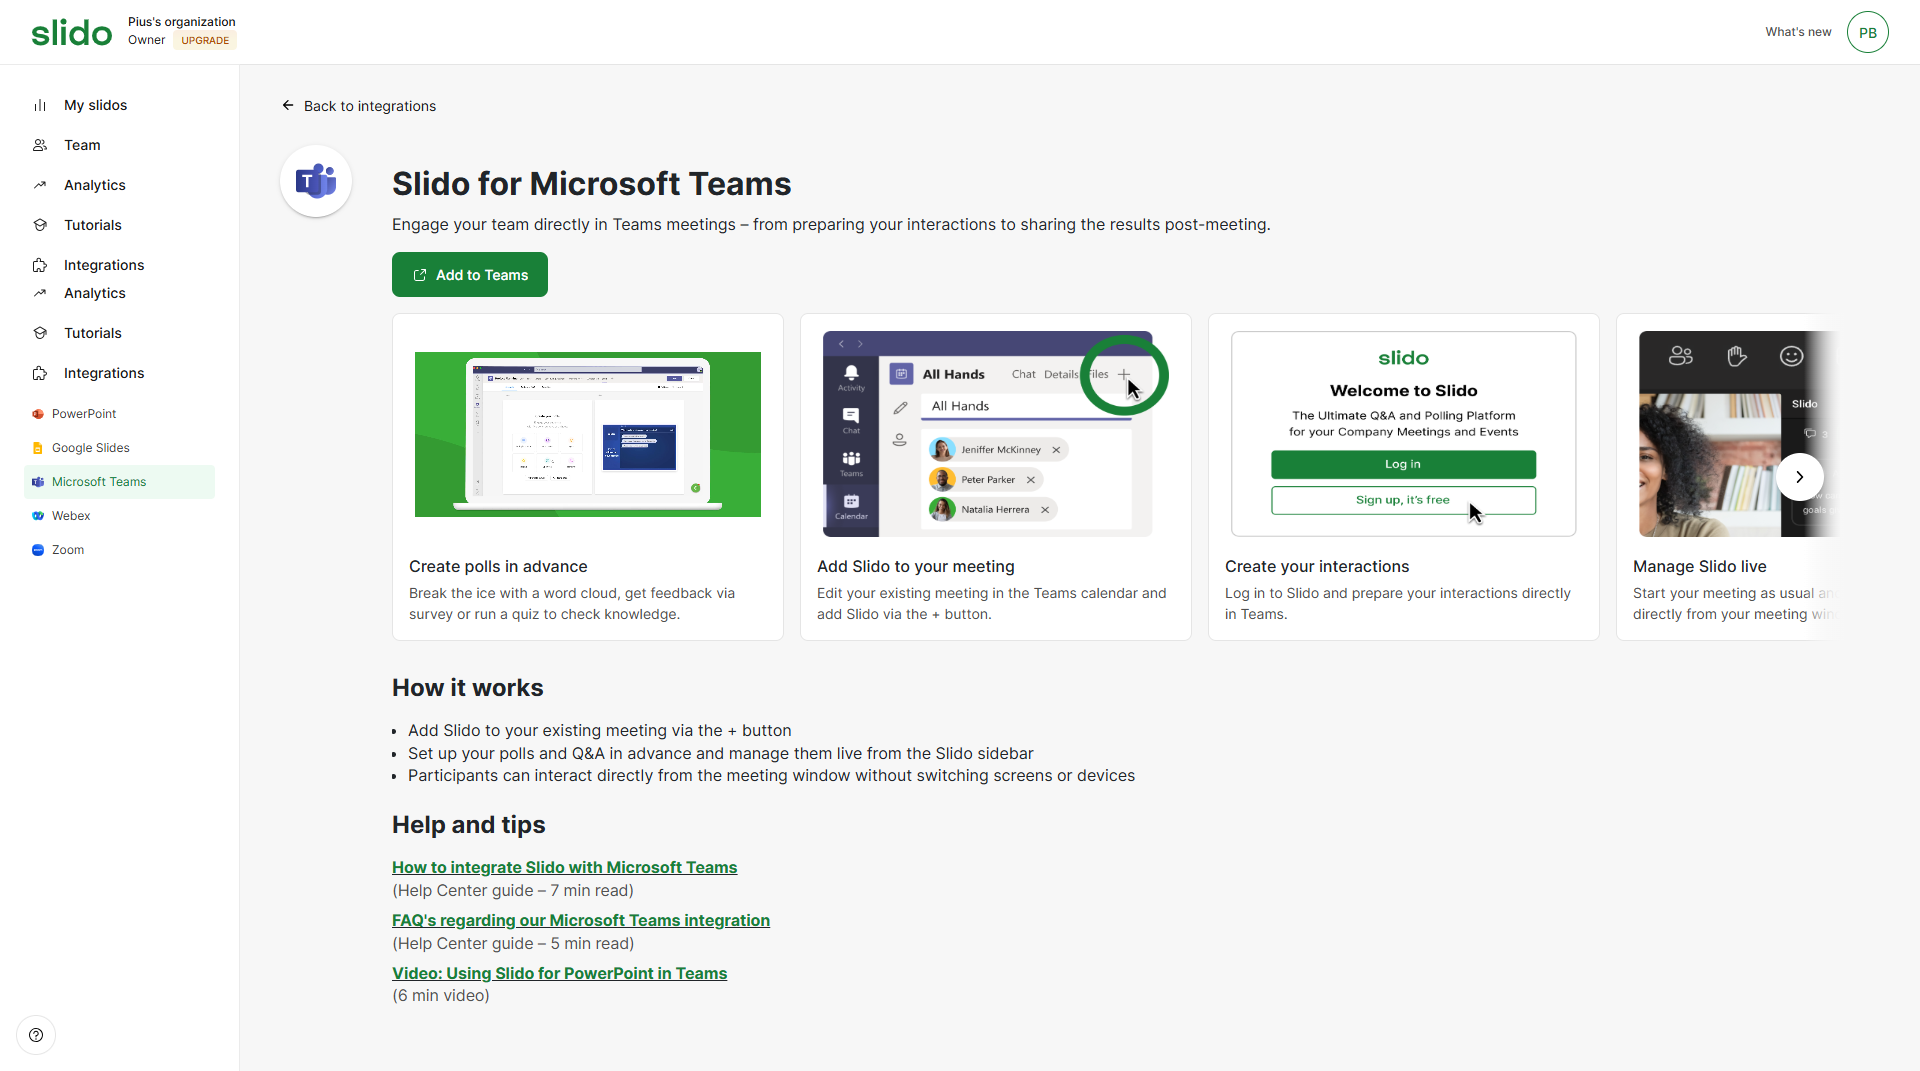
Task: Open the PB user avatar menu
Action: [1867, 32]
